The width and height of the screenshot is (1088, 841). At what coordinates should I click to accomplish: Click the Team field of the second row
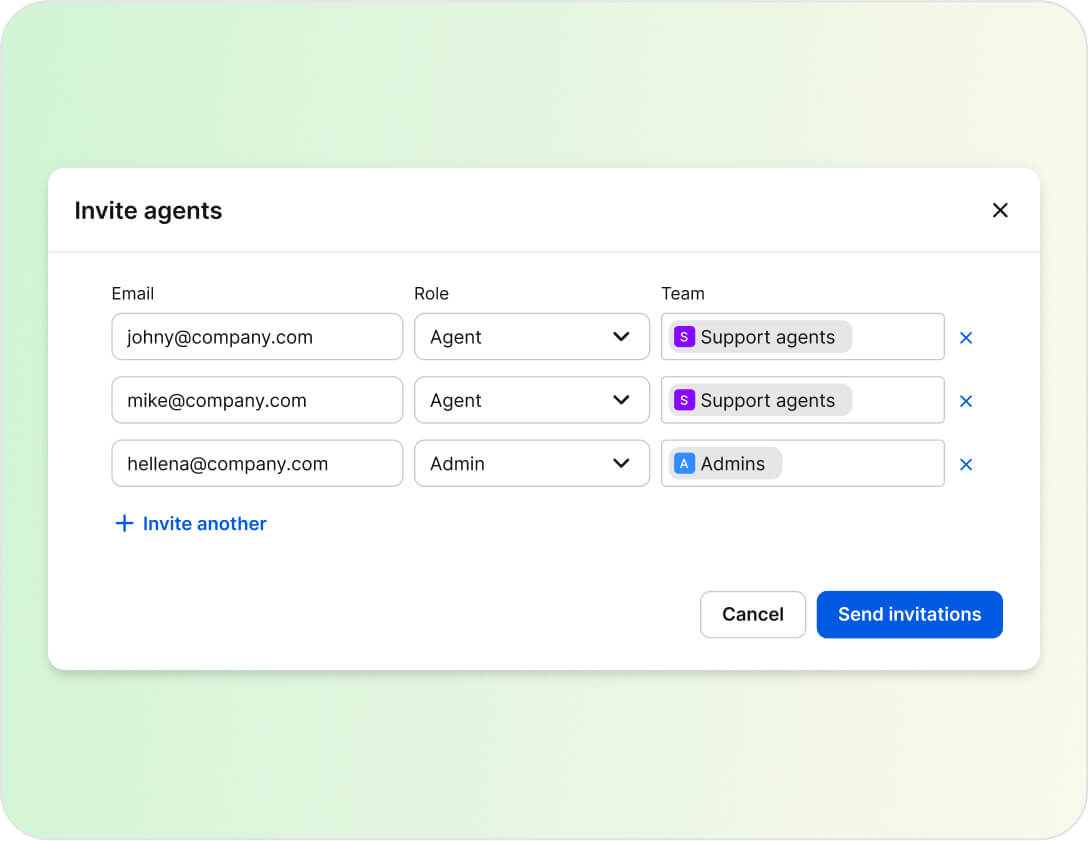tap(802, 400)
